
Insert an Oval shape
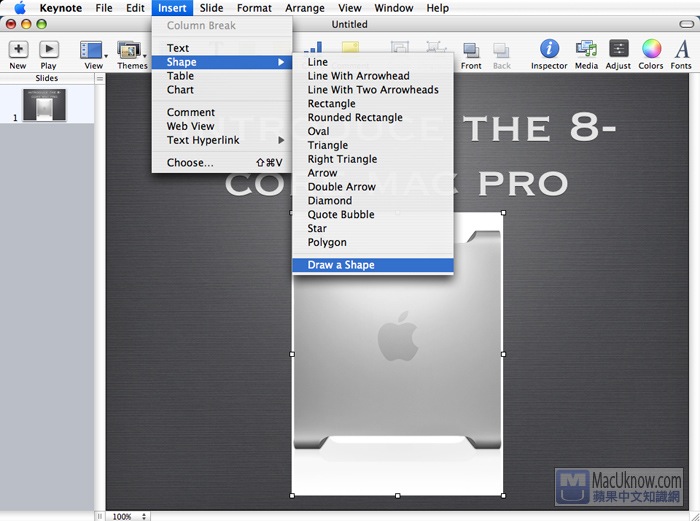coord(373,131)
